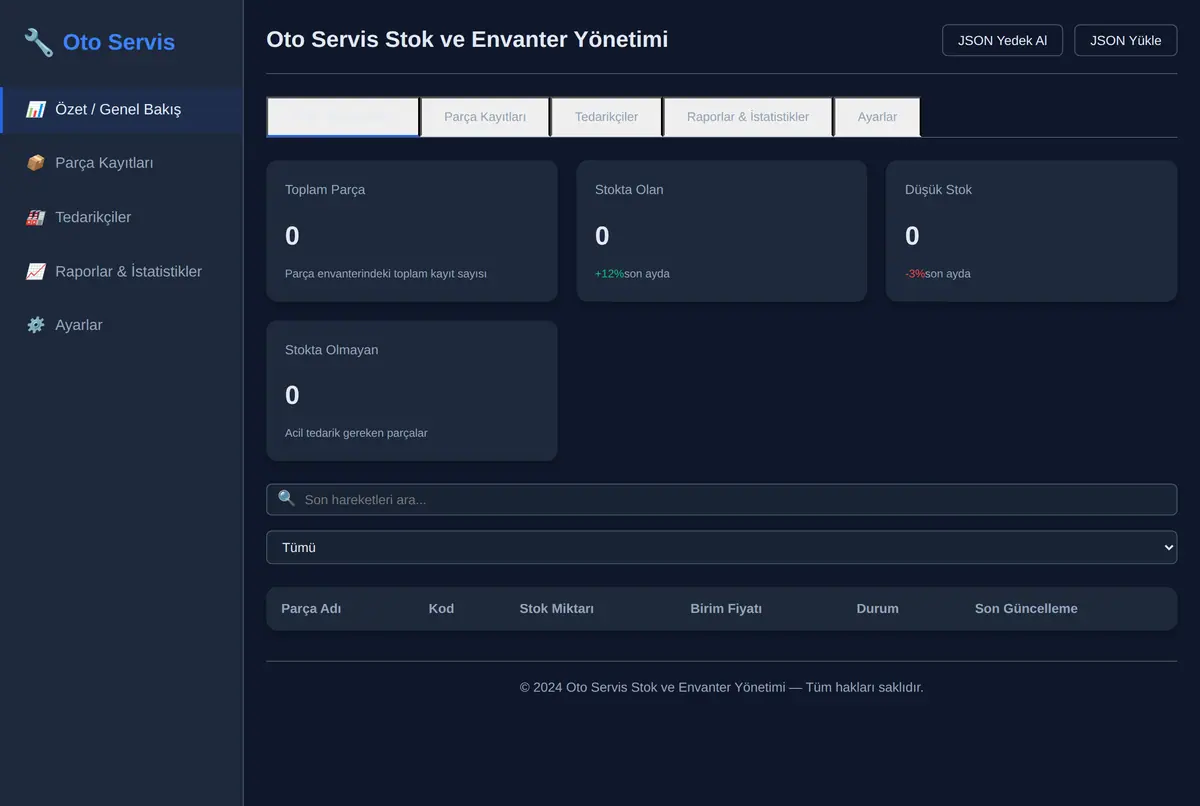Click the wrench logo icon beside Oto Servis
The image size is (1200, 806).
38,42
